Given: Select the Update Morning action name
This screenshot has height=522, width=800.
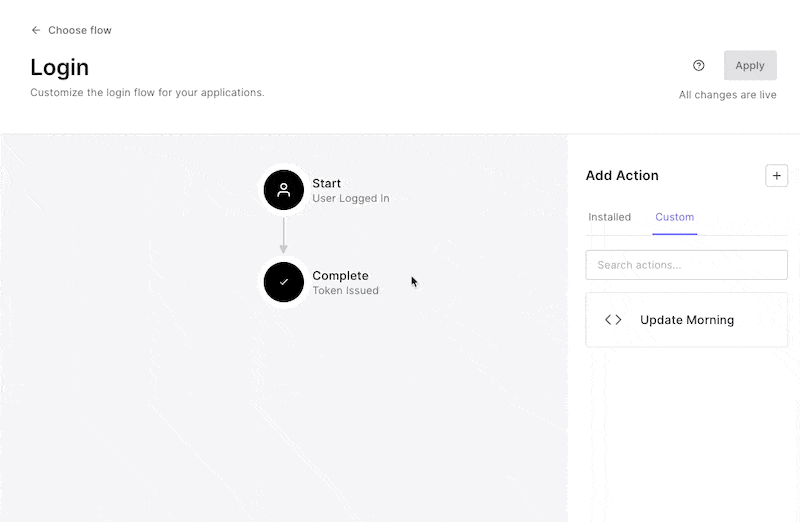Looking at the screenshot, I should tap(686, 320).
